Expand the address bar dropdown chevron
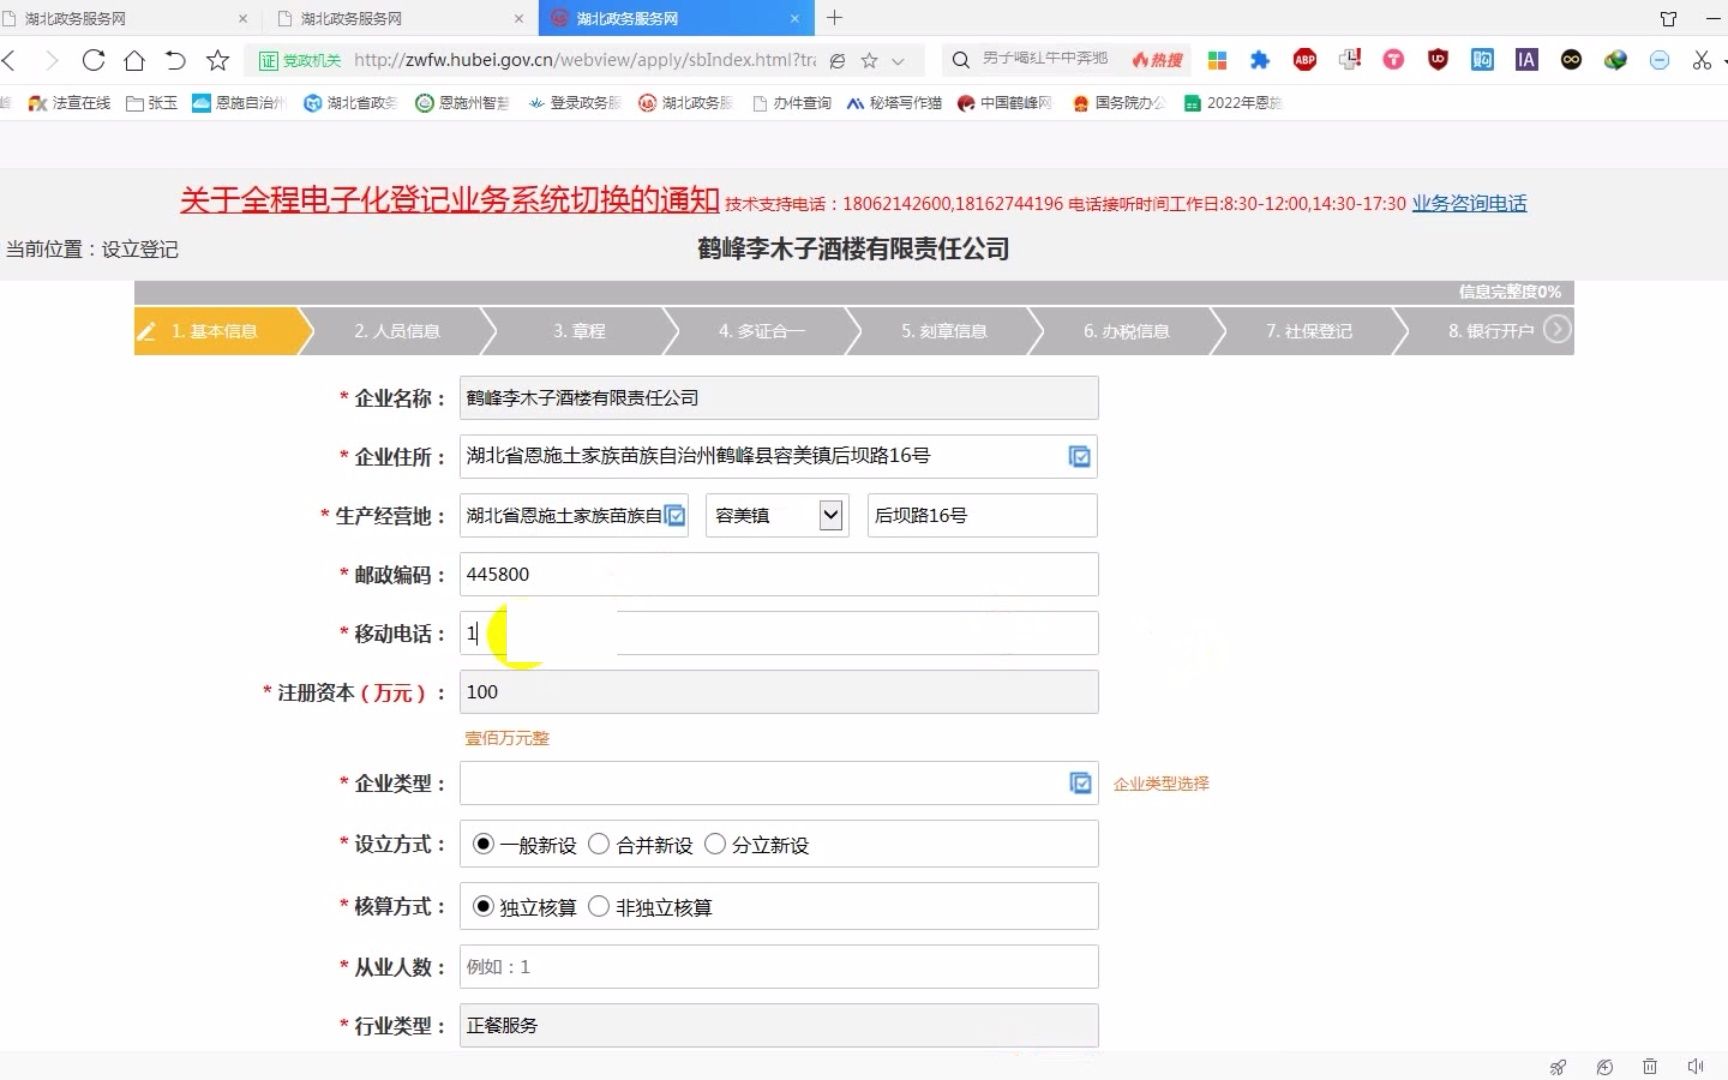 point(898,61)
